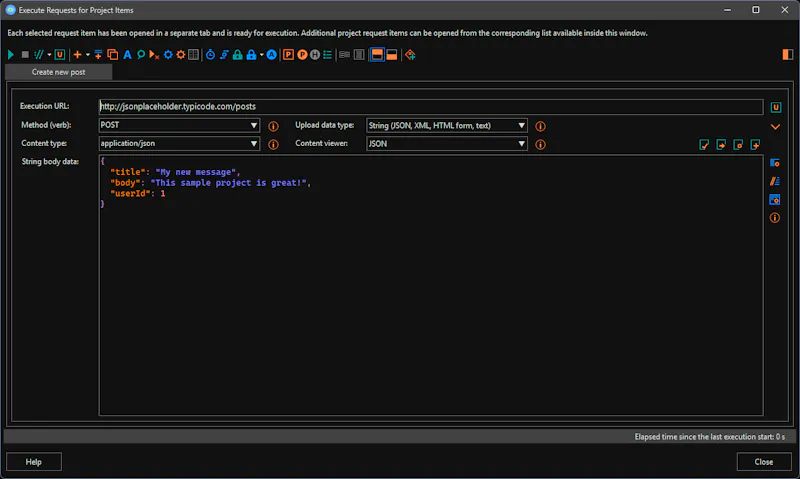Click the orange duplicate pages icon
The height and width of the screenshot is (479, 800).
pos(113,55)
